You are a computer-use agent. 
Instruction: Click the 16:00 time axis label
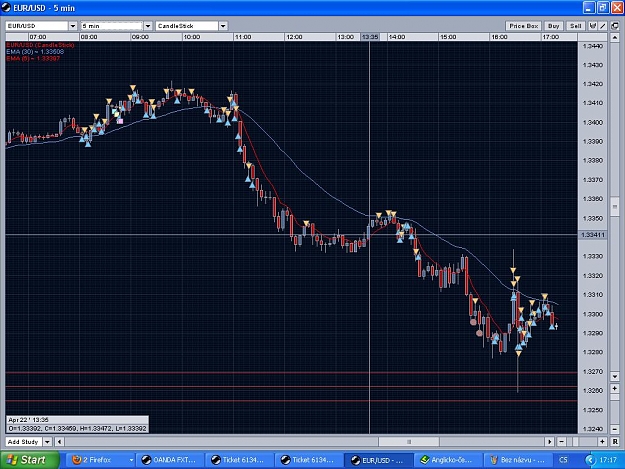click(x=499, y=37)
